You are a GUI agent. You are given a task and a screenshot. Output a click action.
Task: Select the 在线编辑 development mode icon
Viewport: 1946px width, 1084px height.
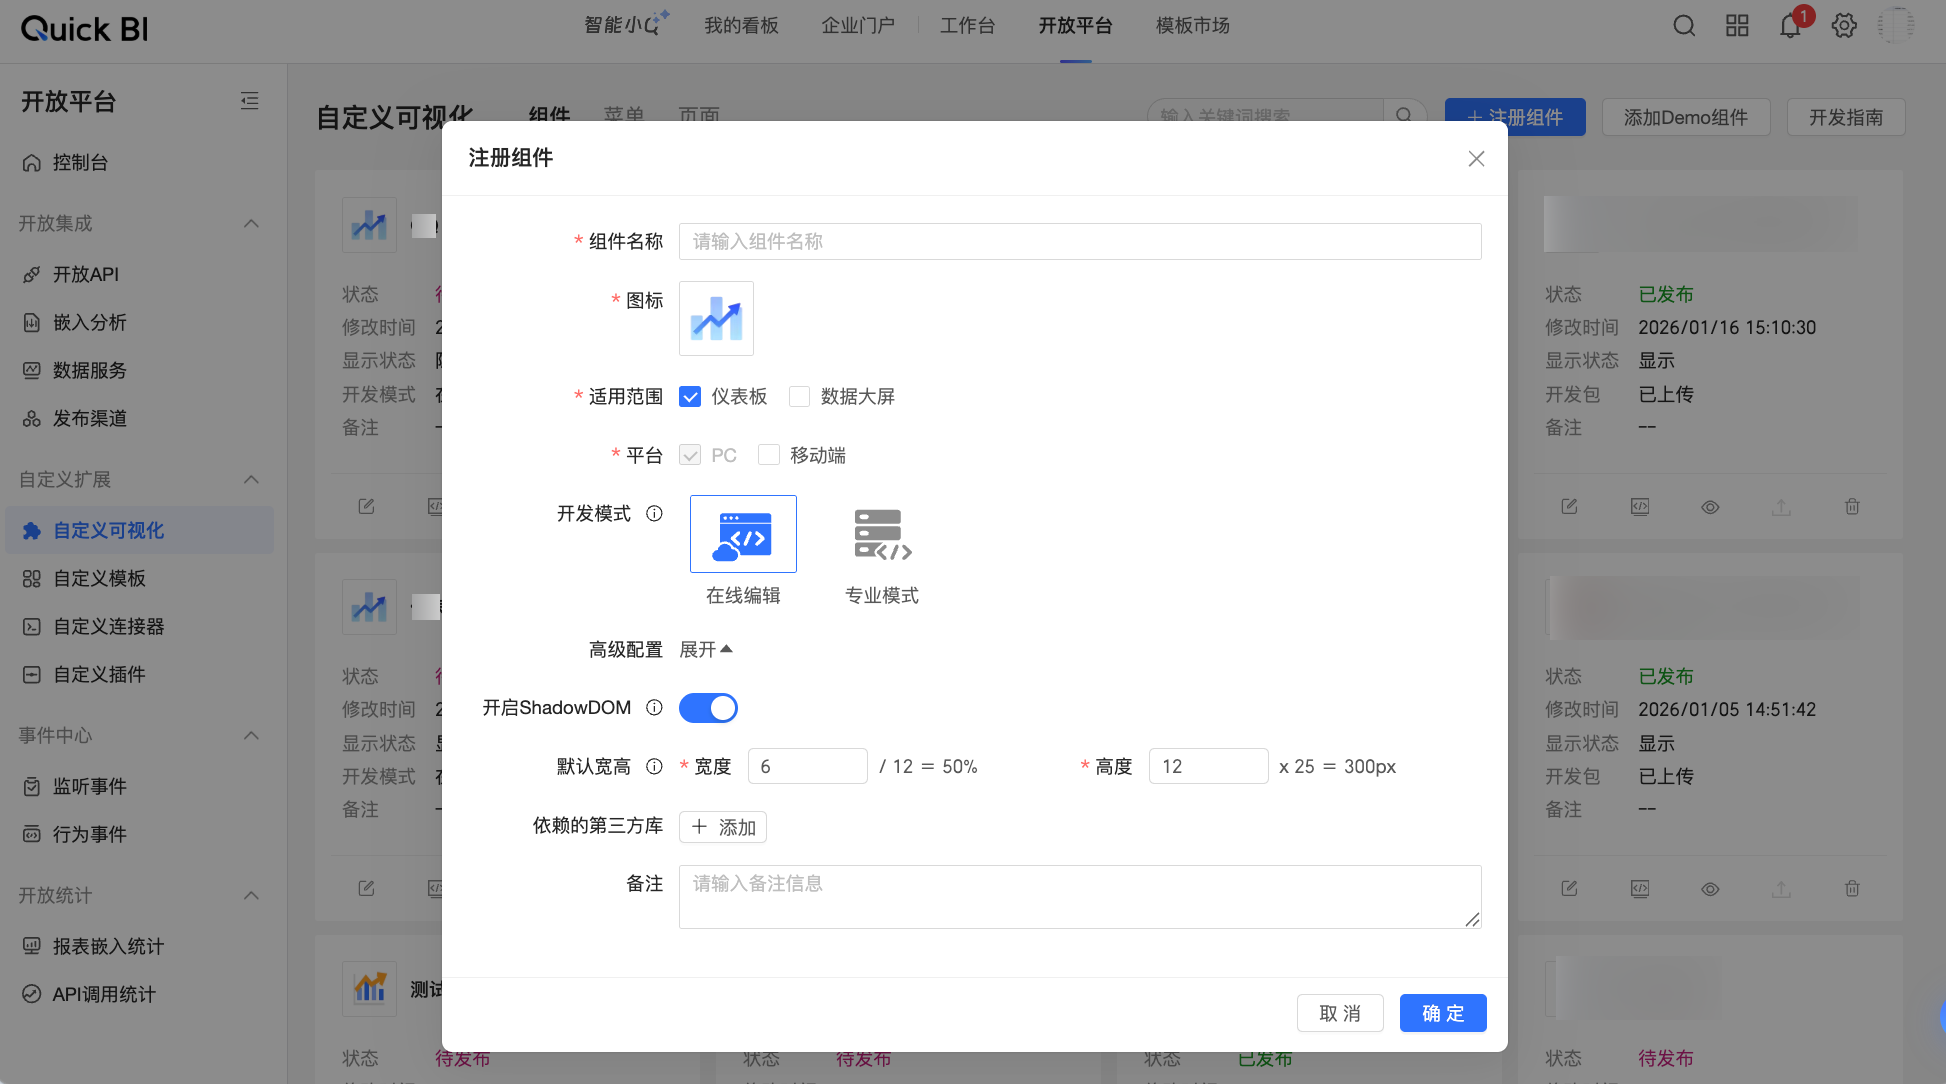tap(743, 533)
